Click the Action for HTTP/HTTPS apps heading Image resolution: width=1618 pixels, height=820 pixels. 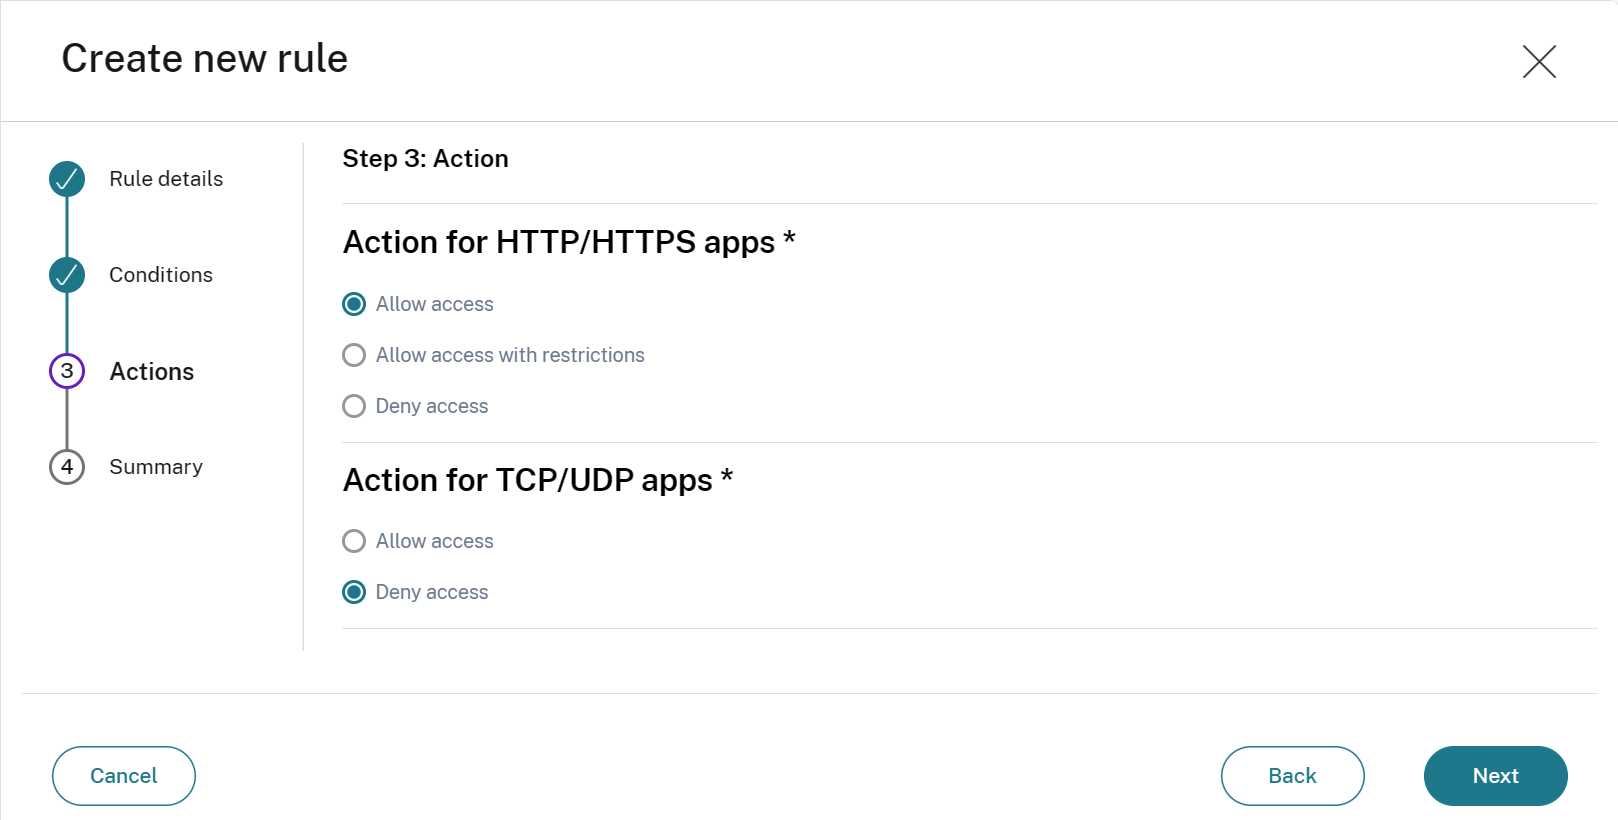pos(568,242)
